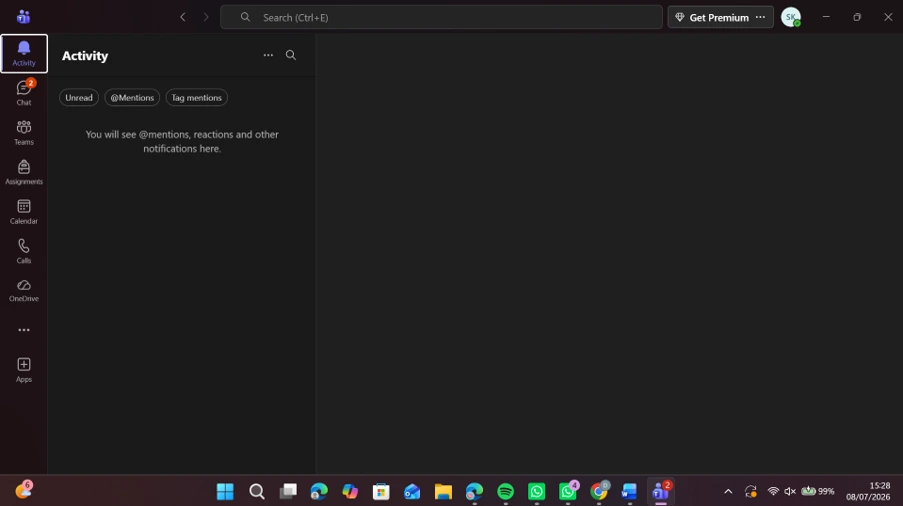Open WhatsApp with four notifications on taskbar

(x=568, y=491)
